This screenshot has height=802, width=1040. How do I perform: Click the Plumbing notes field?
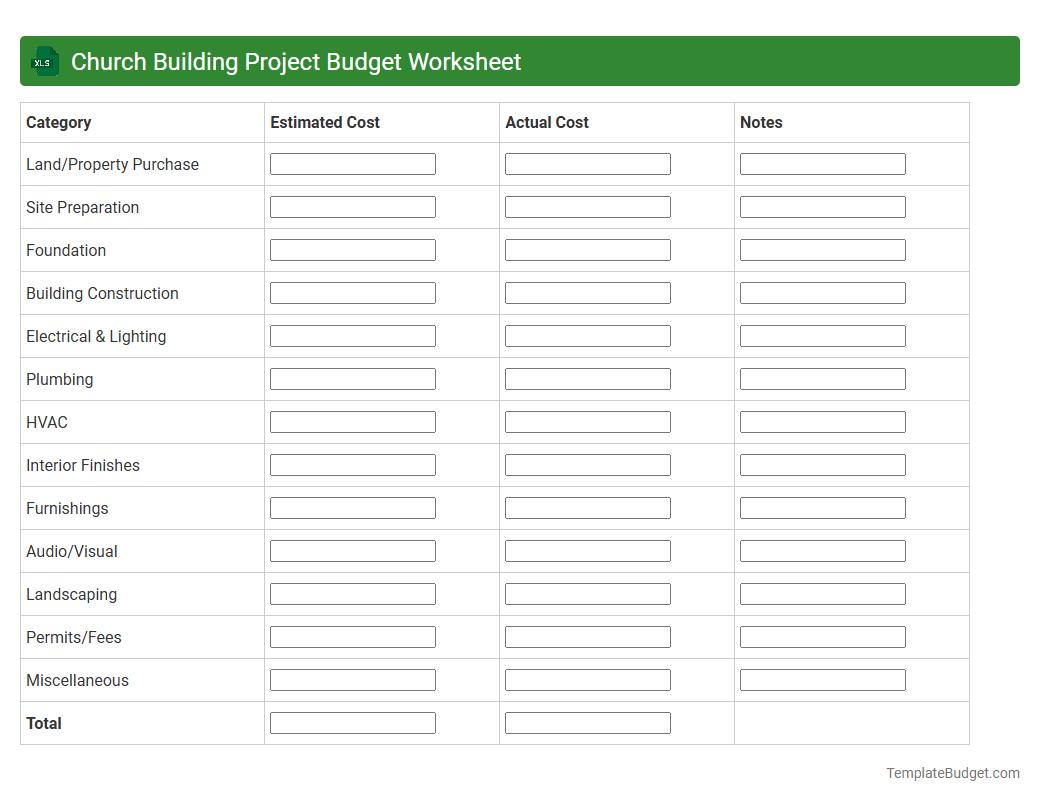pos(822,378)
